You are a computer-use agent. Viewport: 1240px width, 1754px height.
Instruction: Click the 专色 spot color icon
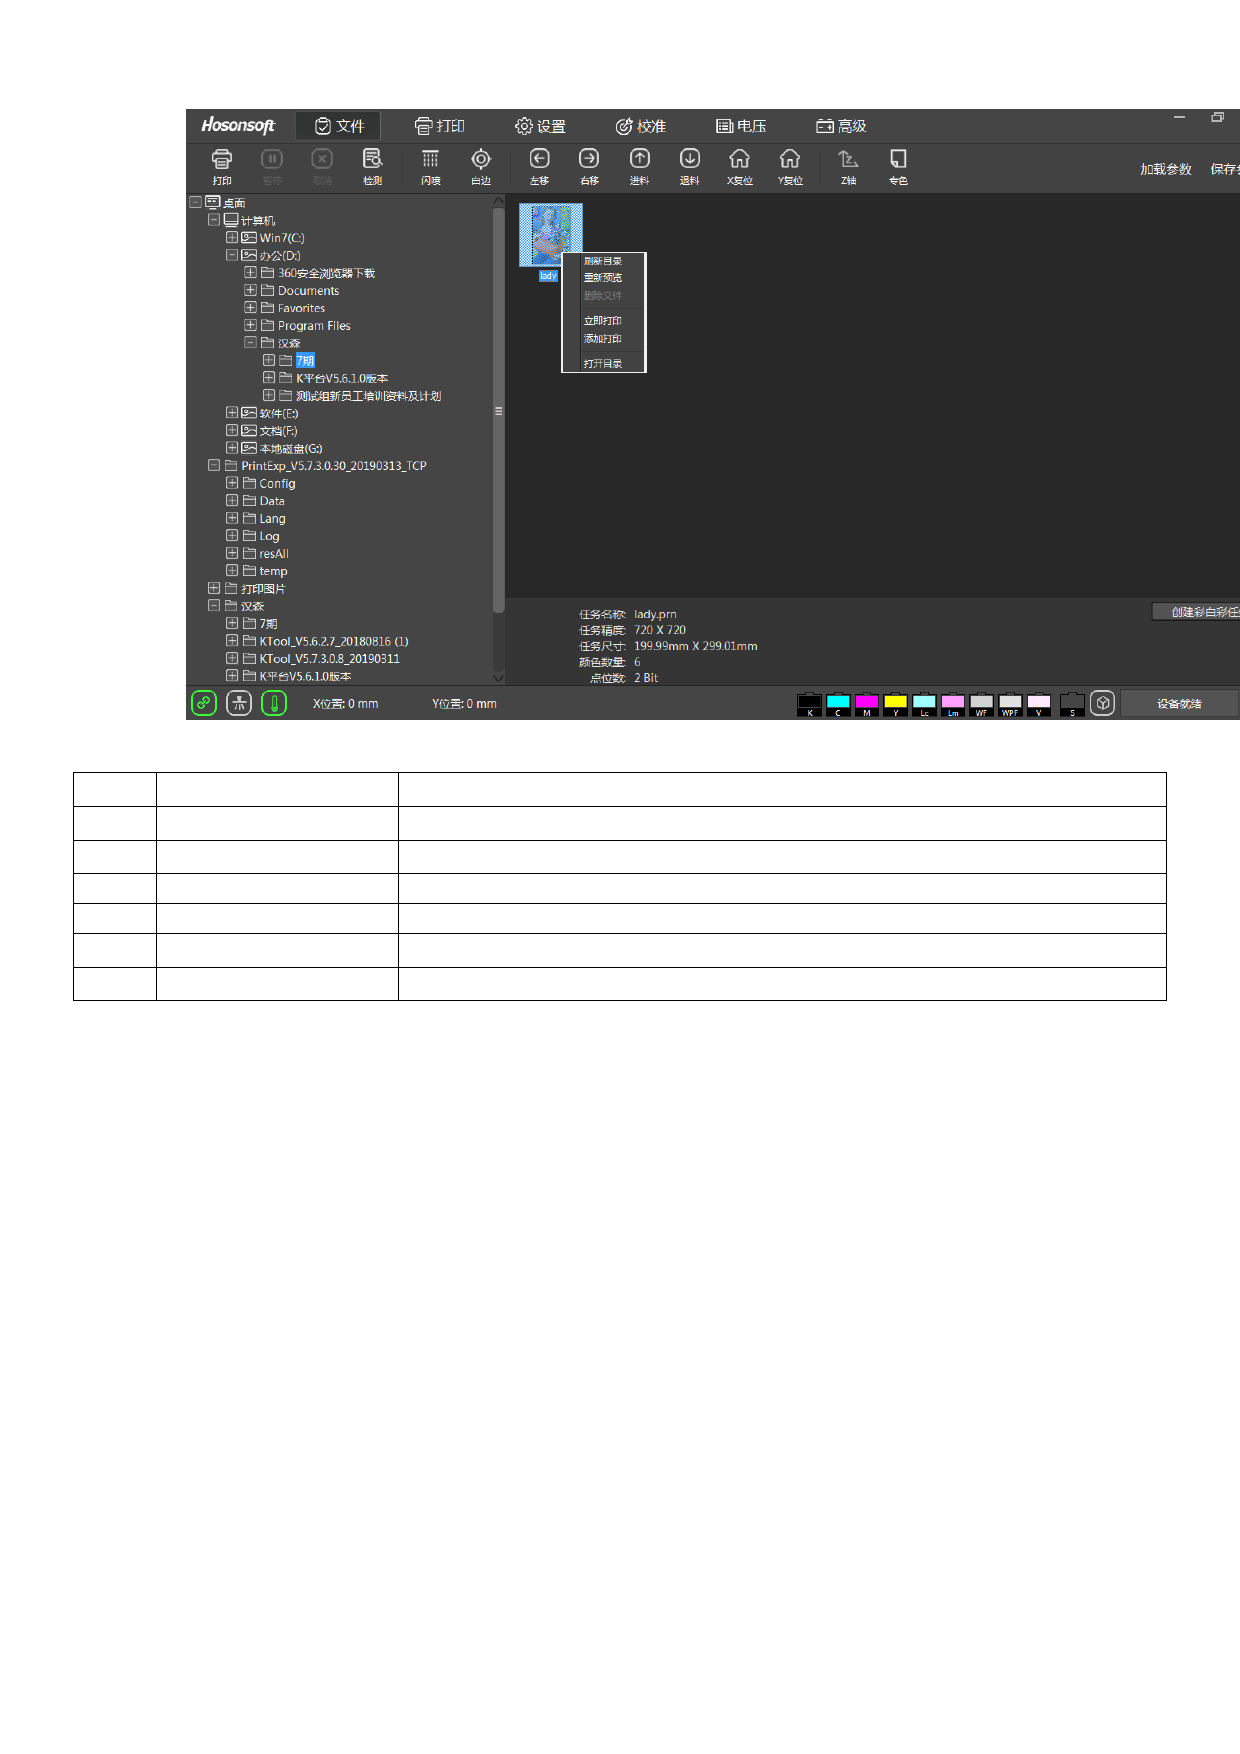coord(898,164)
